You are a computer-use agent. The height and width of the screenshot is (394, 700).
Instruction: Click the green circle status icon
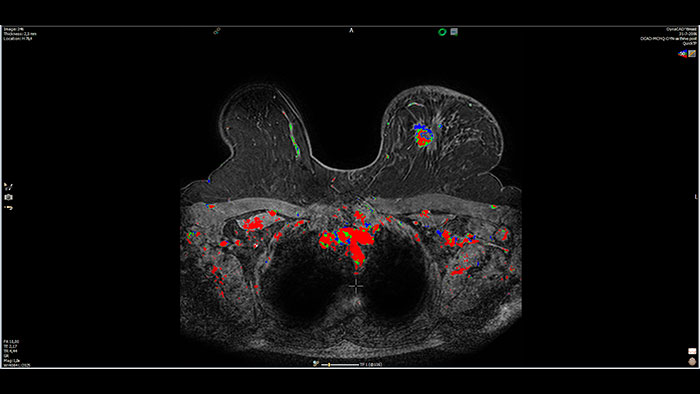[x=442, y=32]
